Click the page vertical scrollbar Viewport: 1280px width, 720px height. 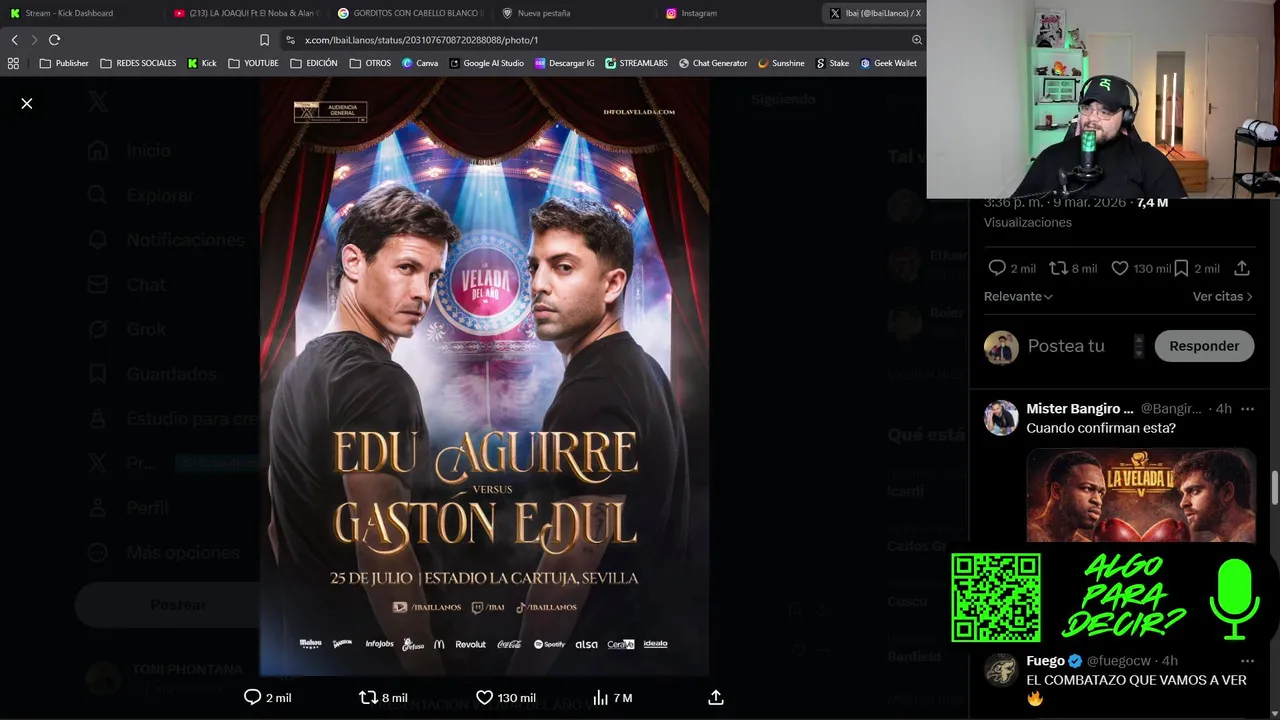click(1274, 488)
